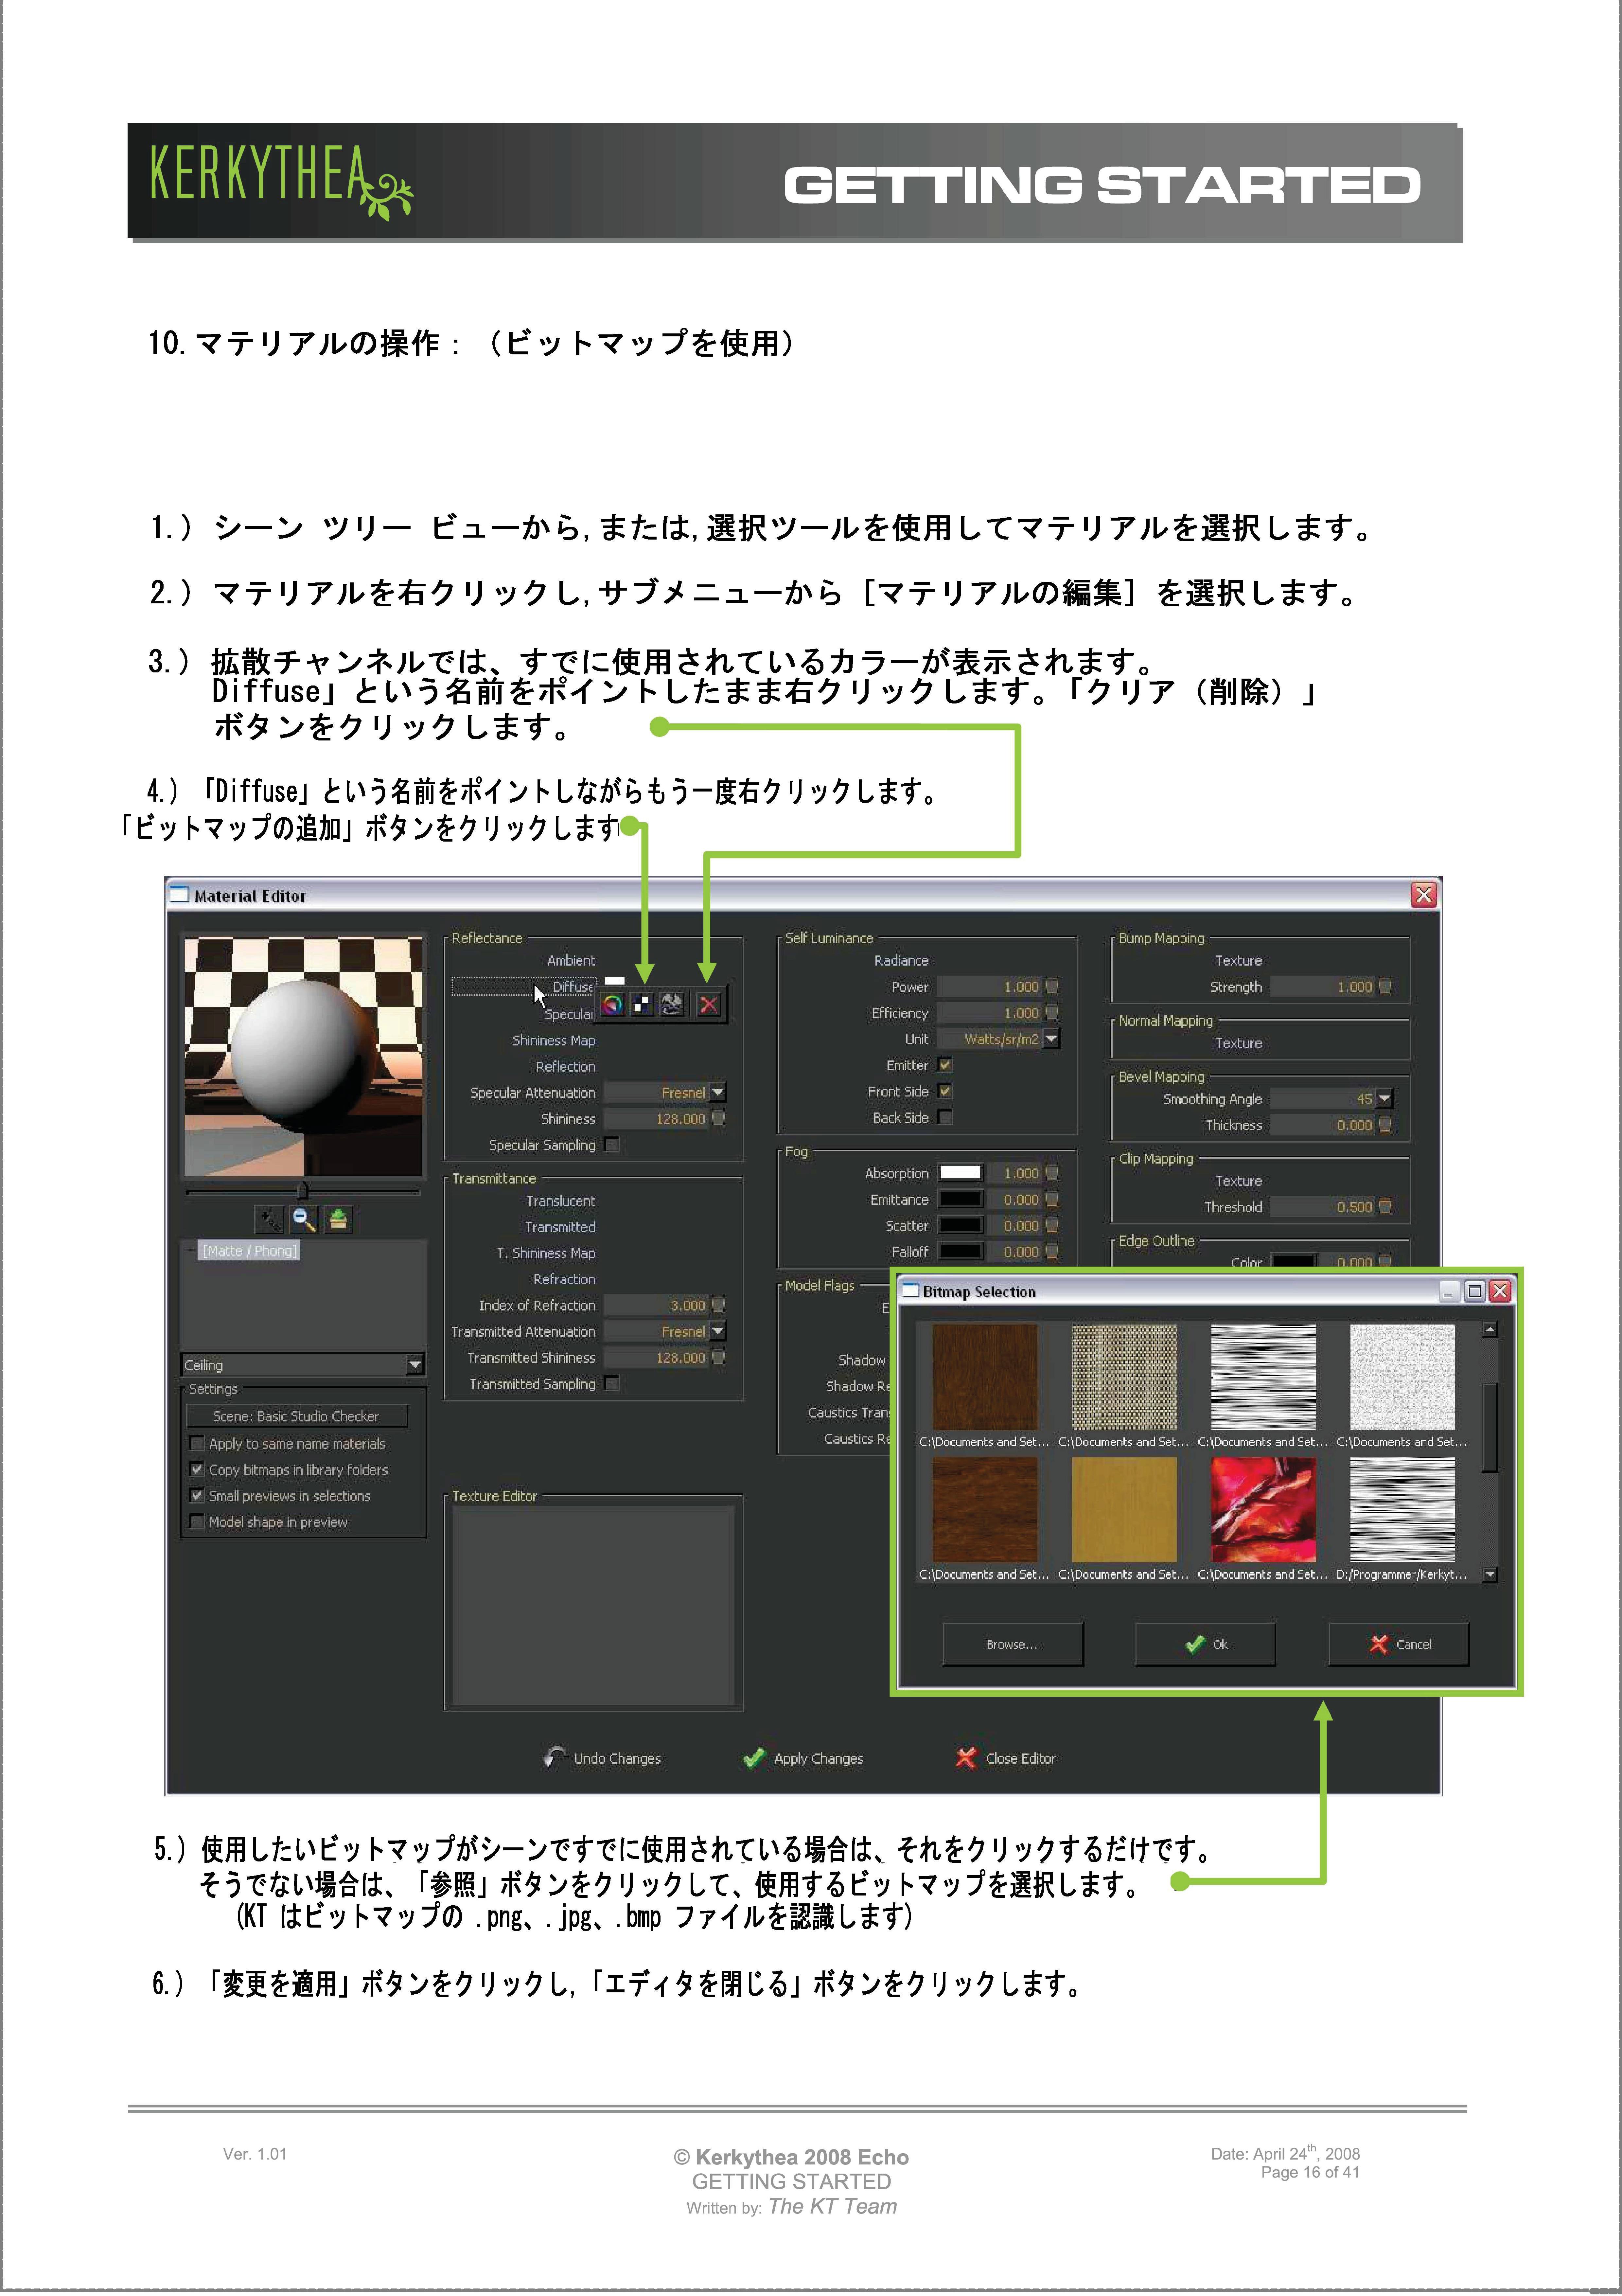Enable the Back Side checkbox
Image resolution: width=1622 pixels, height=2296 pixels.
pos(945,1117)
